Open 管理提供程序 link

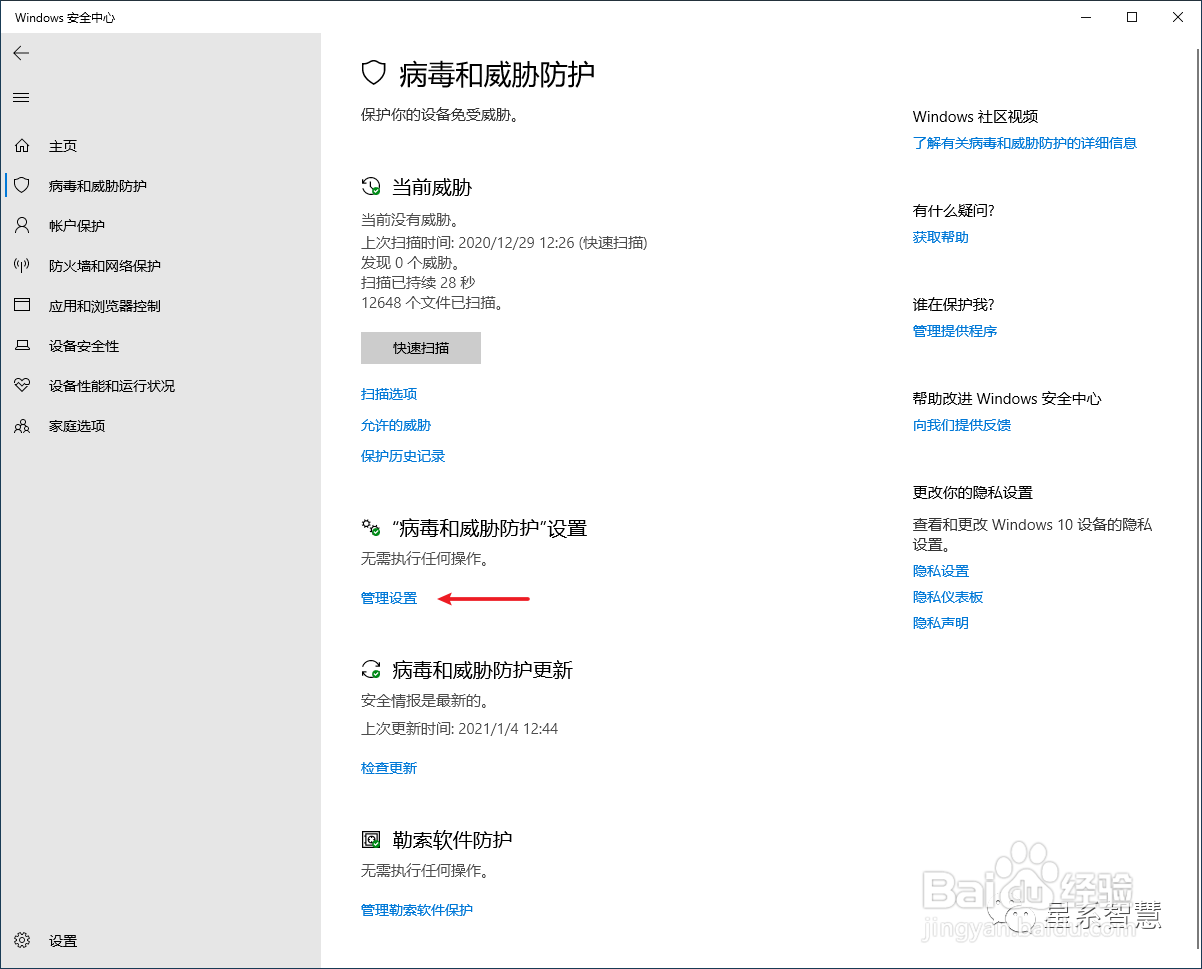point(955,331)
